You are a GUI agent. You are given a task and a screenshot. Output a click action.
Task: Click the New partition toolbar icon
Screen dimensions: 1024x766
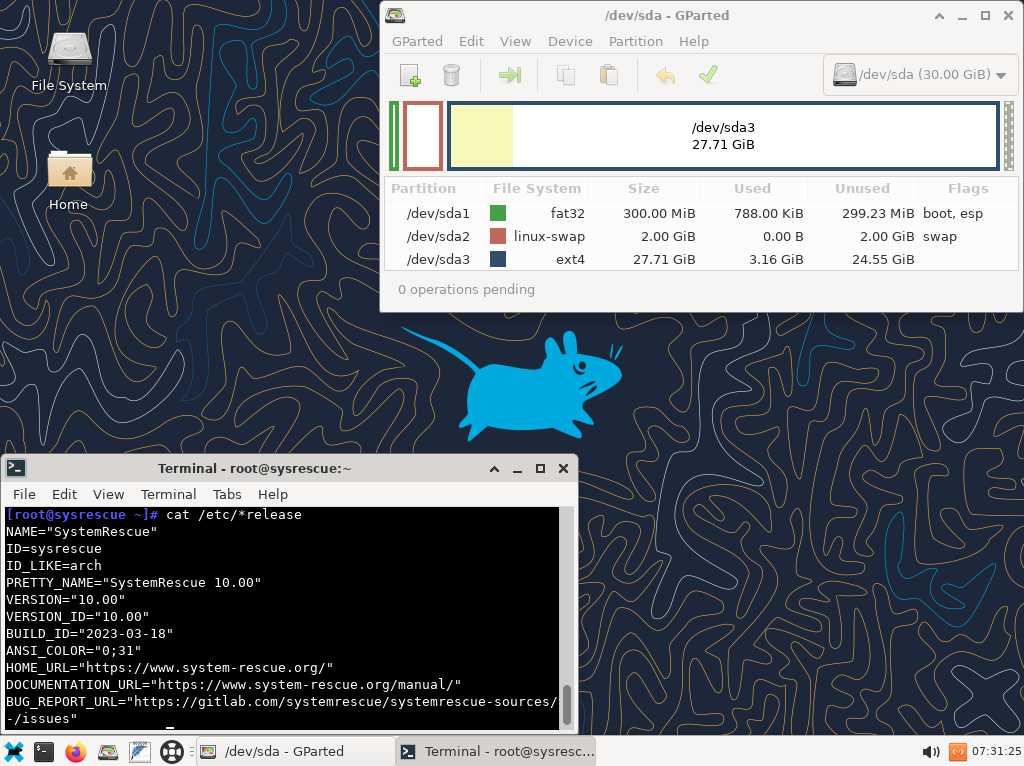click(x=410, y=75)
